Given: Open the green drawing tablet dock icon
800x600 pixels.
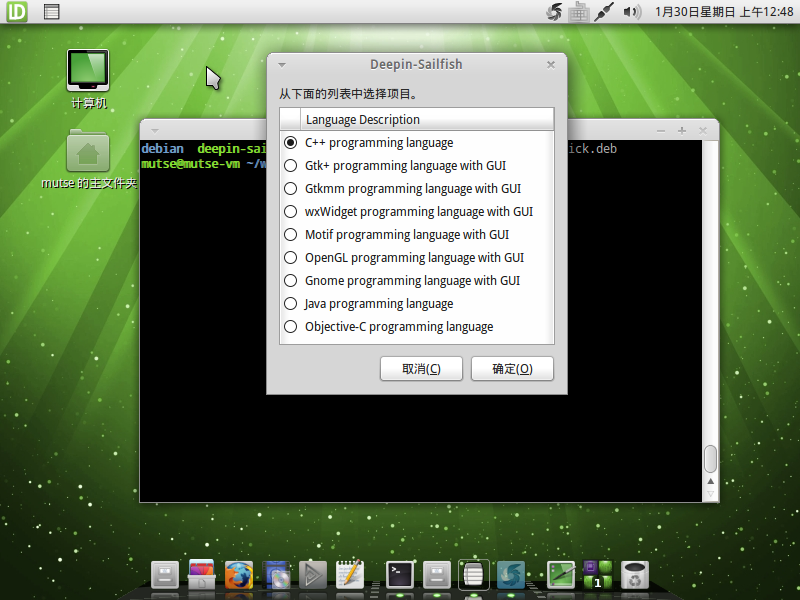Looking at the screenshot, I should pos(561,575).
